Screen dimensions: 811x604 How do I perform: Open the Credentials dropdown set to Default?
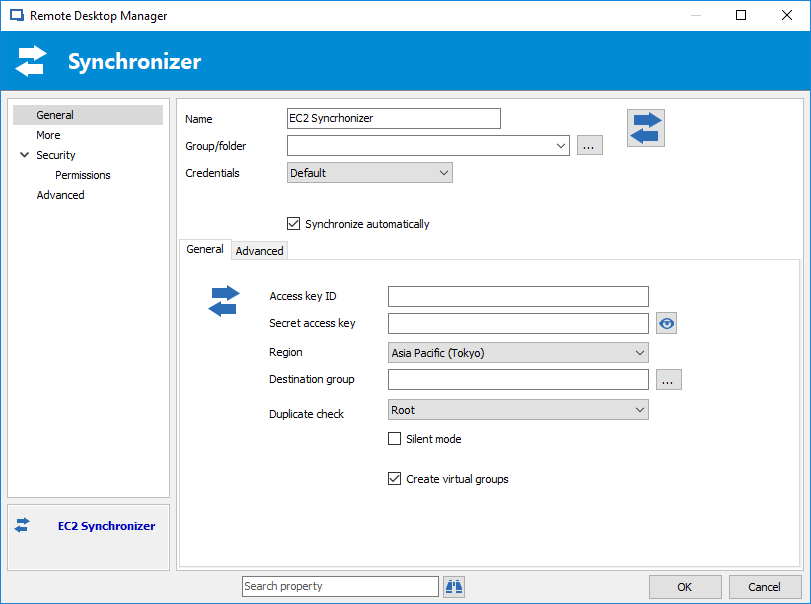point(370,173)
